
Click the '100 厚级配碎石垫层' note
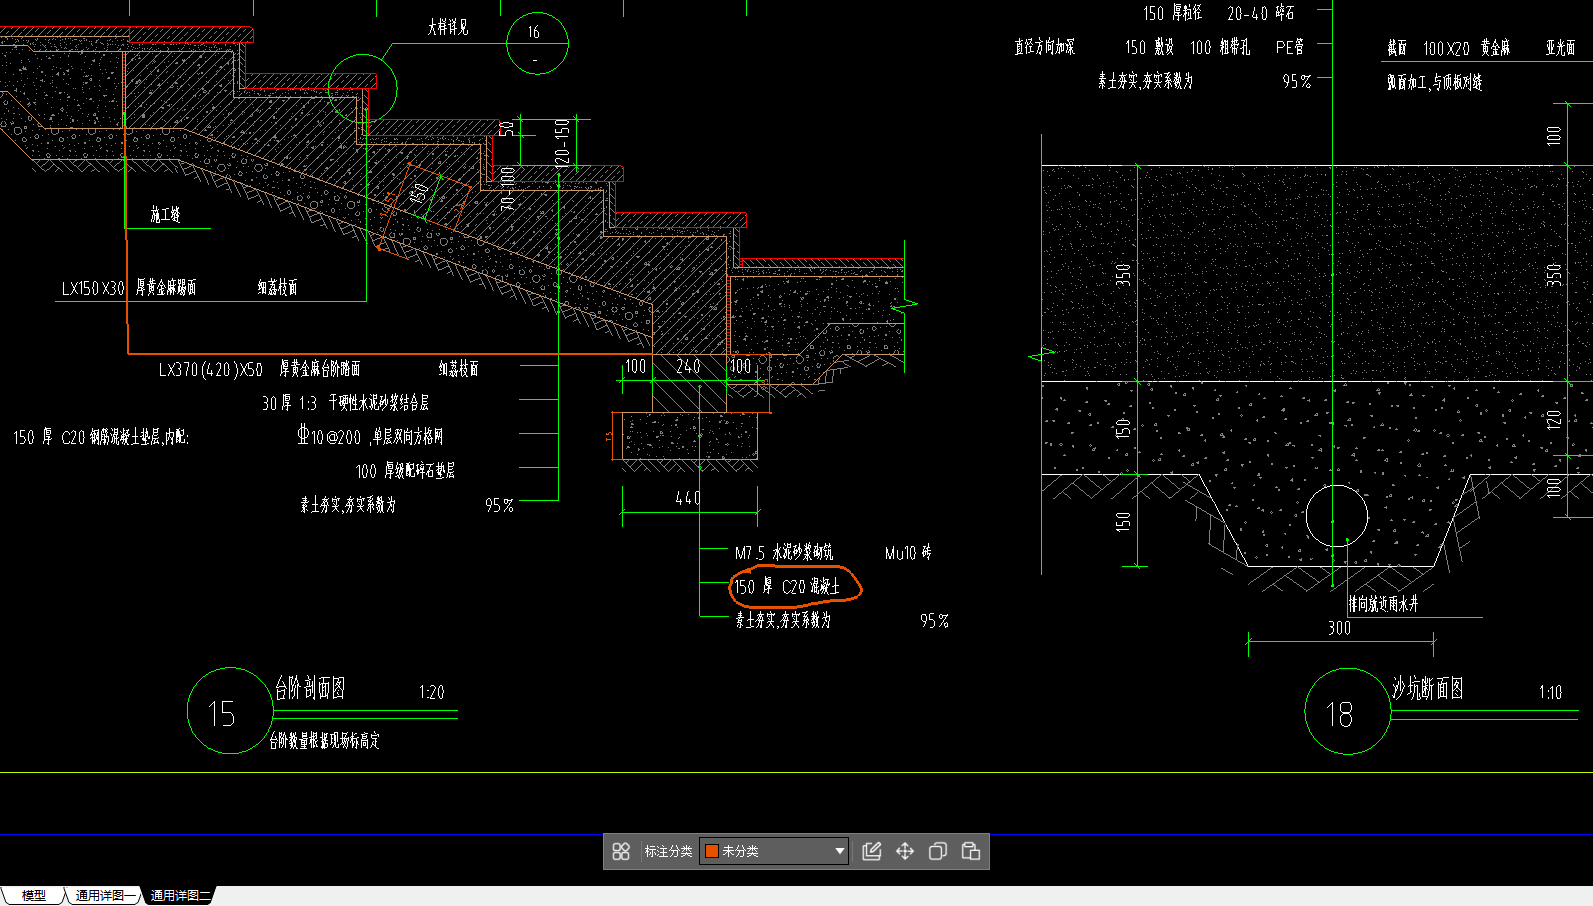click(405, 471)
